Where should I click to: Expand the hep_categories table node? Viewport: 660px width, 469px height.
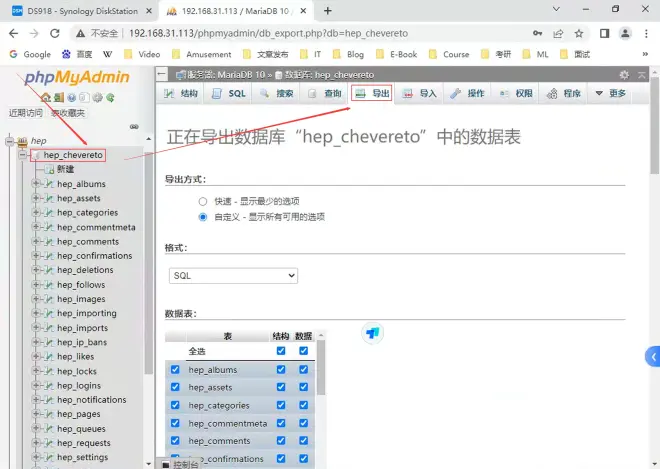pyautogui.click(x=36, y=212)
